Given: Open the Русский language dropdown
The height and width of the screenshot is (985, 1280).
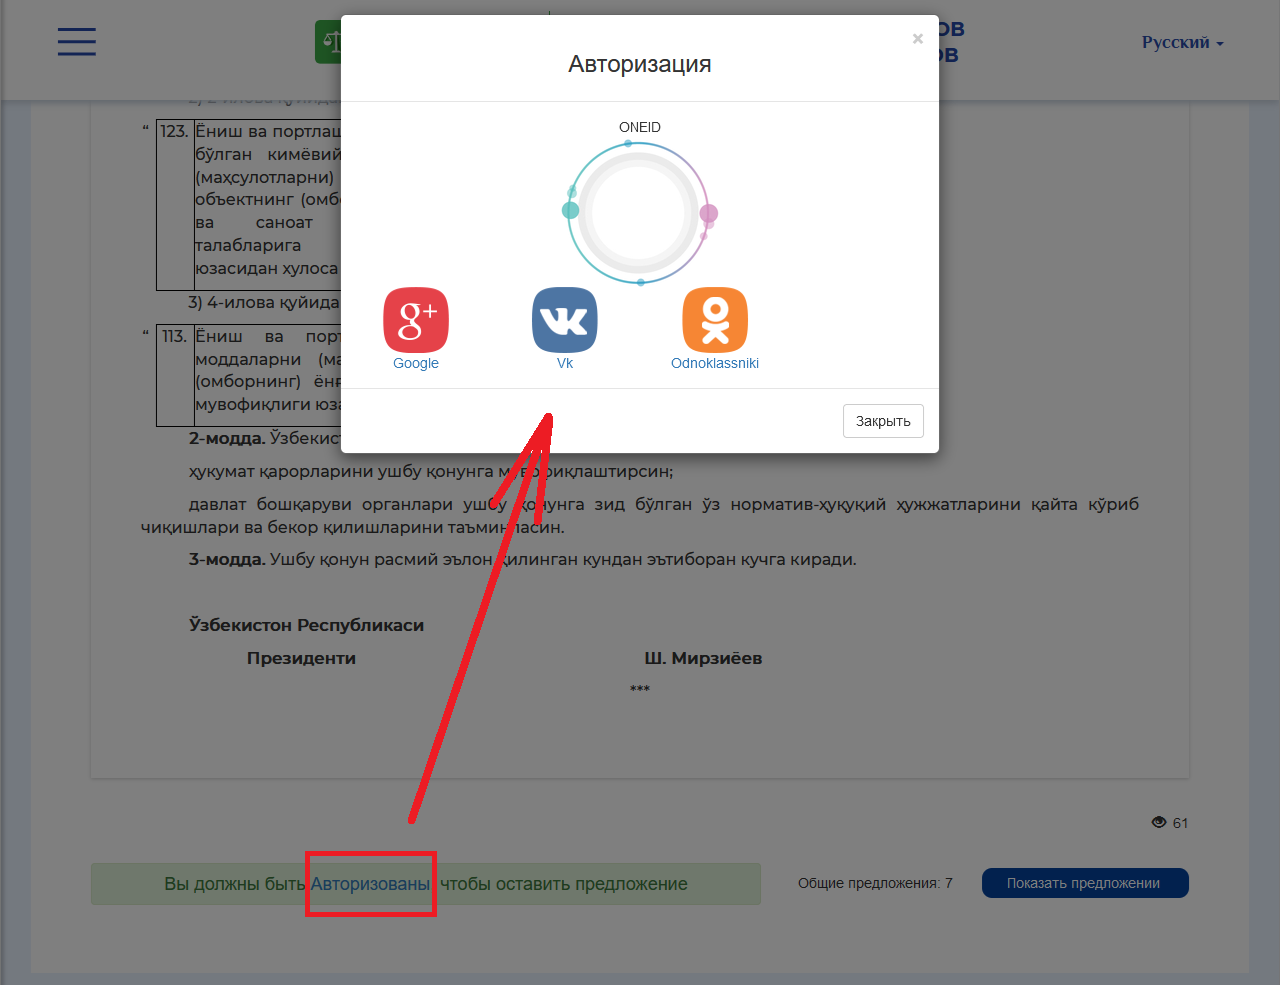Looking at the screenshot, I should click(1182, 42).
